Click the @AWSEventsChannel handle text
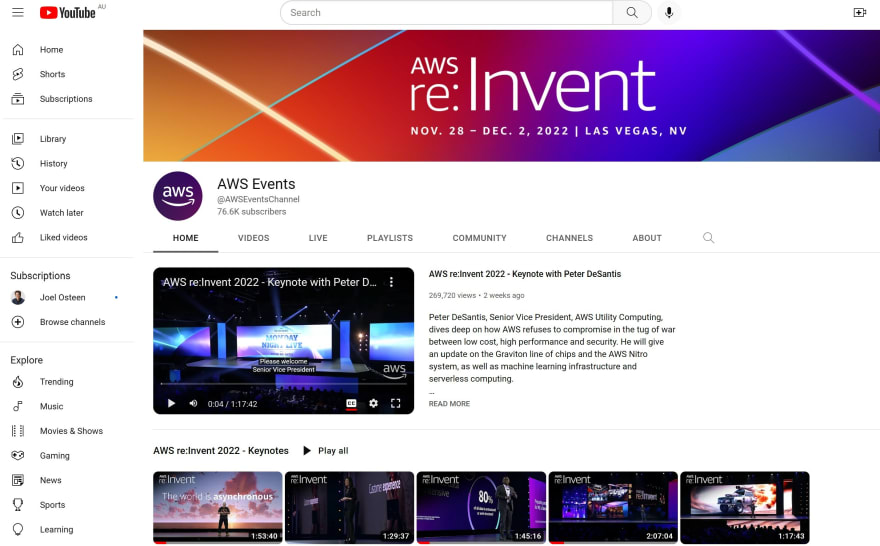This screenshot has width=880, height=546. (x=258, y=199)
